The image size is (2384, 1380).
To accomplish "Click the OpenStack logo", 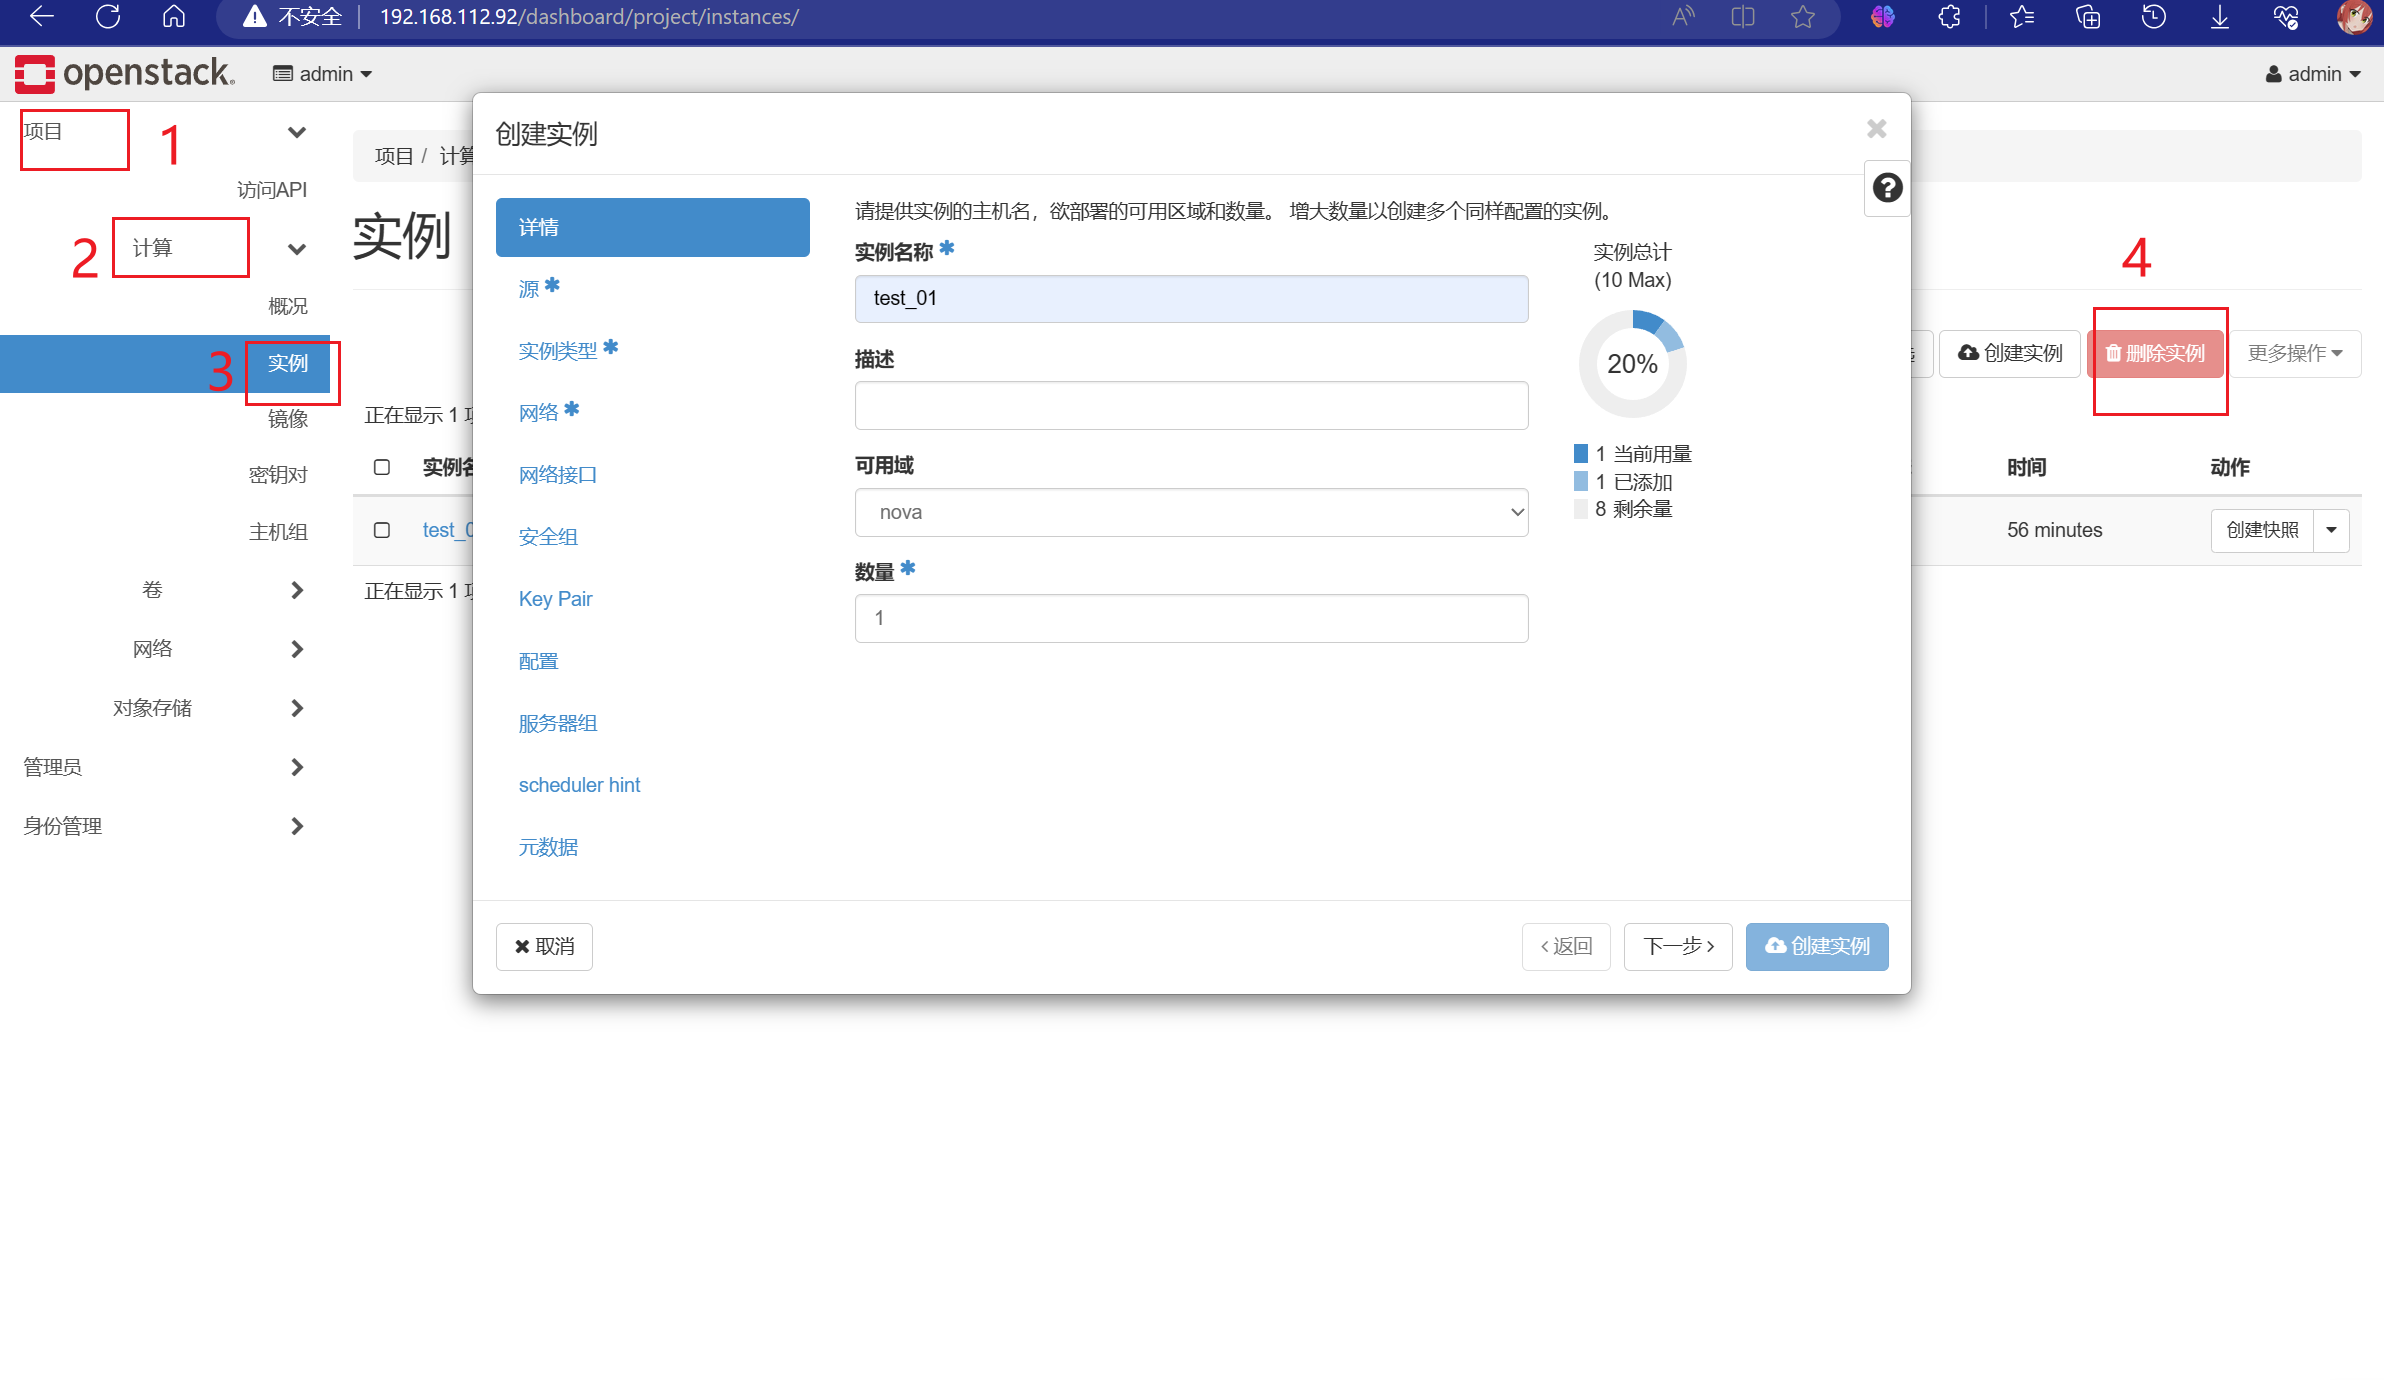I will click(125, 73).
